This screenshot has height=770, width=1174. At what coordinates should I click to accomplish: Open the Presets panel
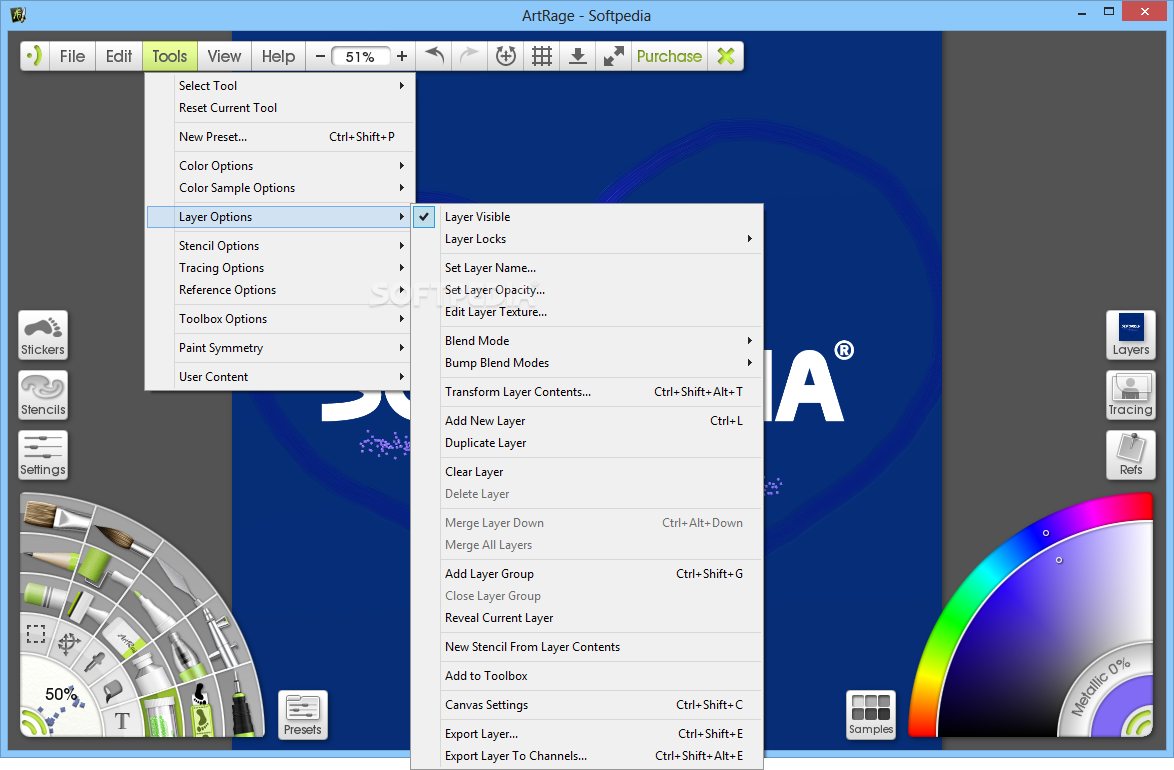pos(302,715)
